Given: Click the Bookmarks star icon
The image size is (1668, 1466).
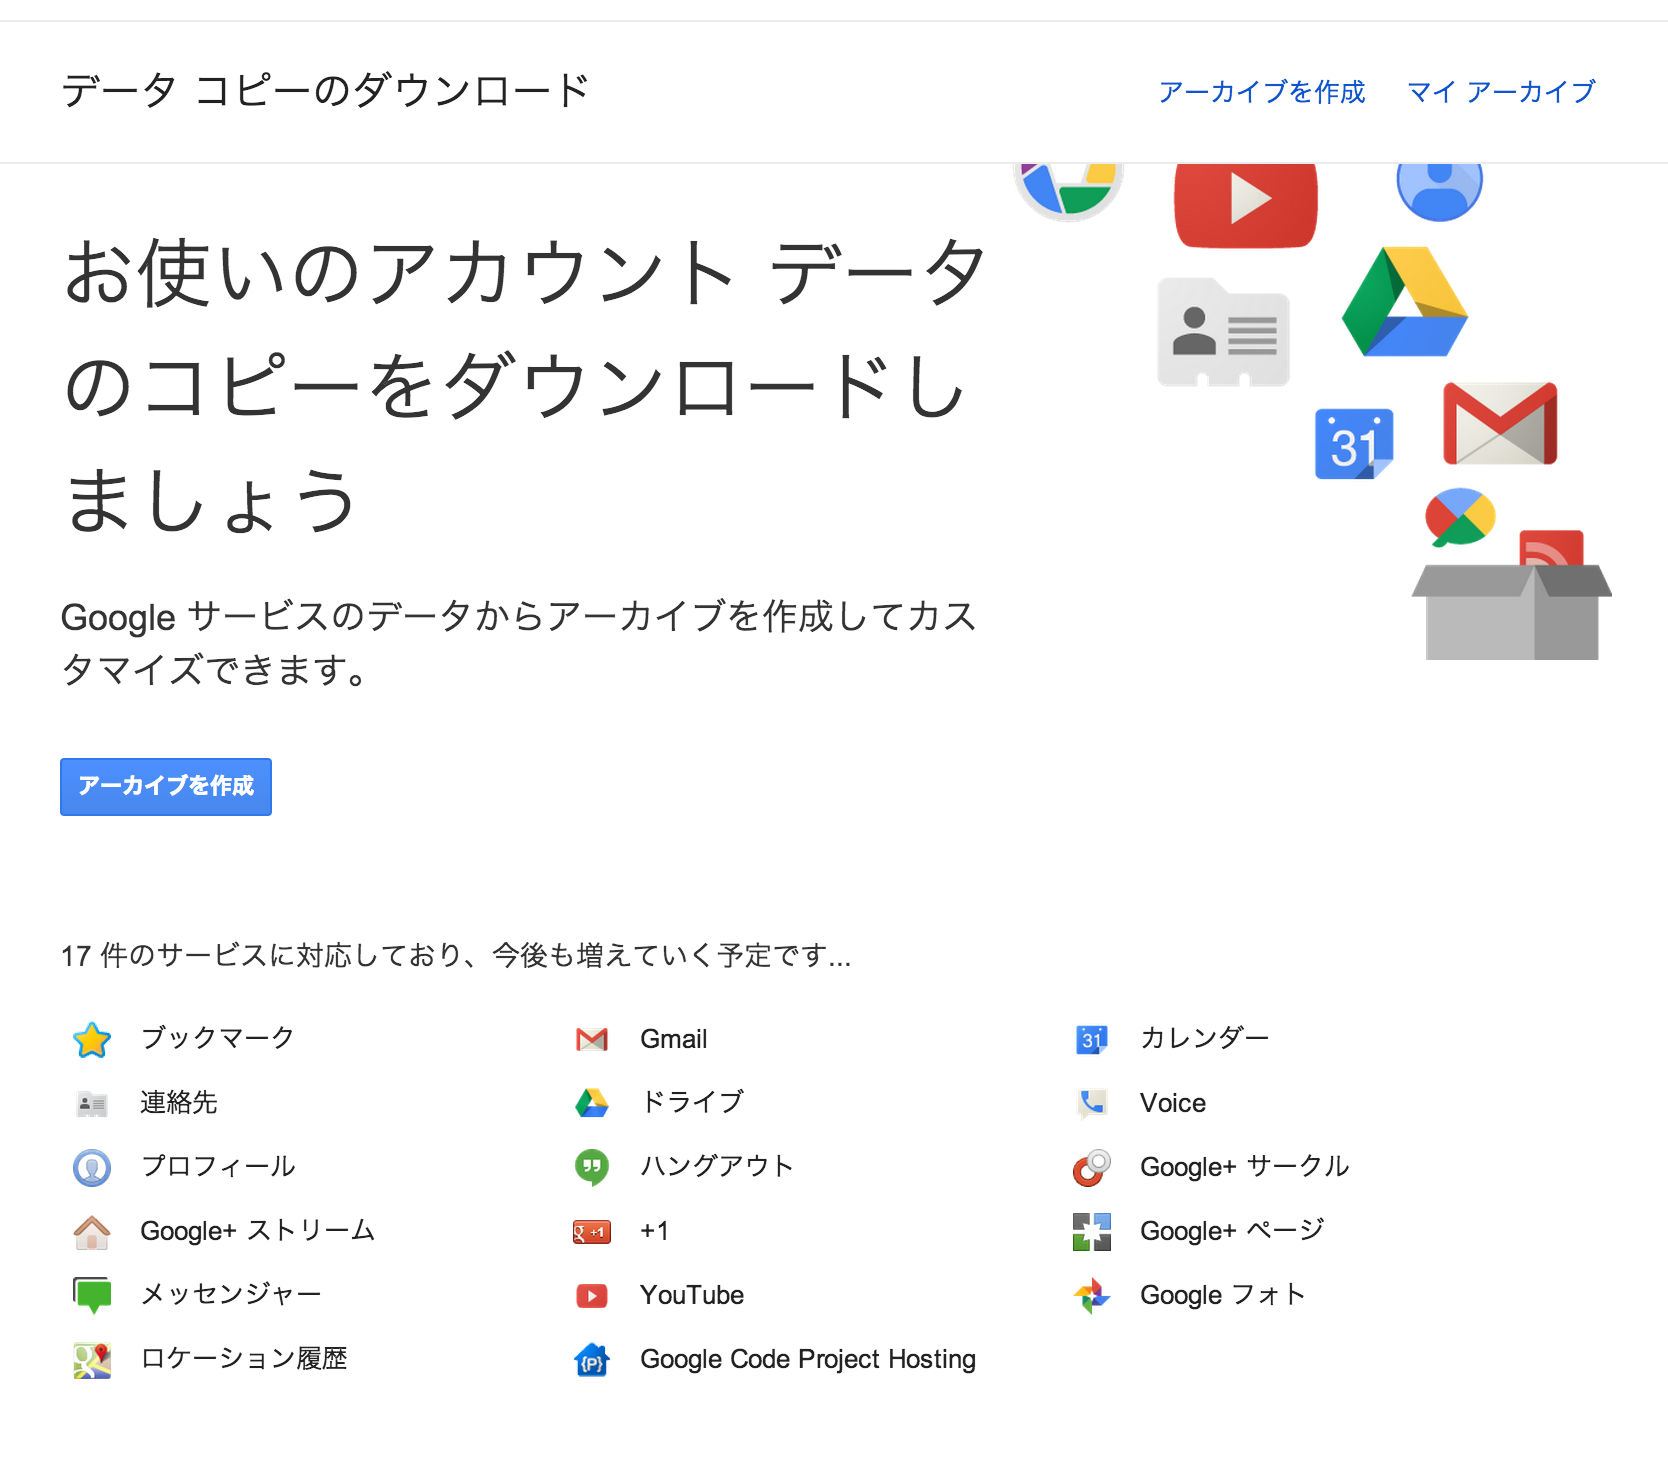Looking at the screenshot, I should tap(92, 1040).
